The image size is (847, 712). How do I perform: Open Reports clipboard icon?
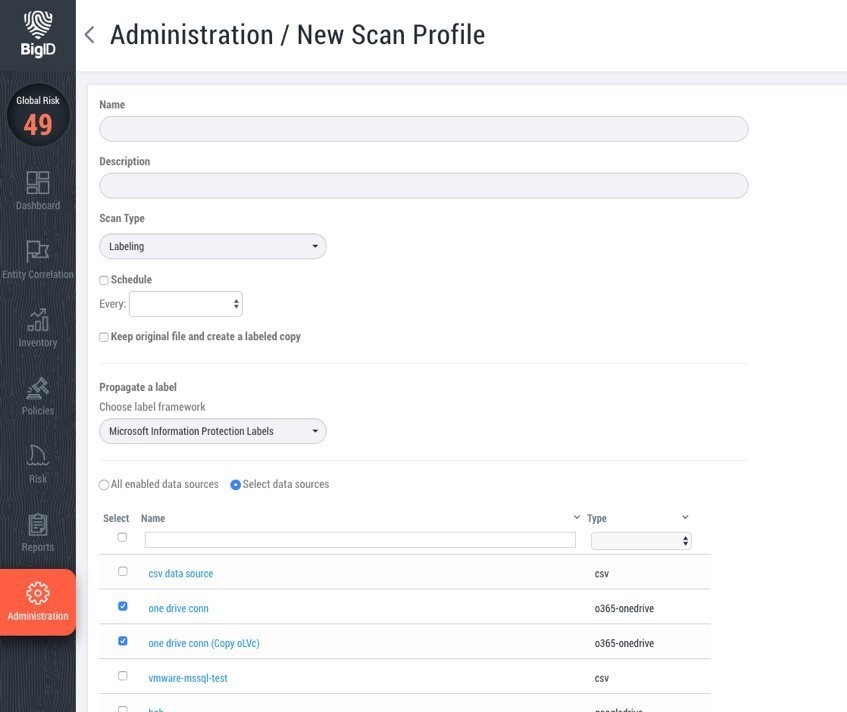coord(38,524)
